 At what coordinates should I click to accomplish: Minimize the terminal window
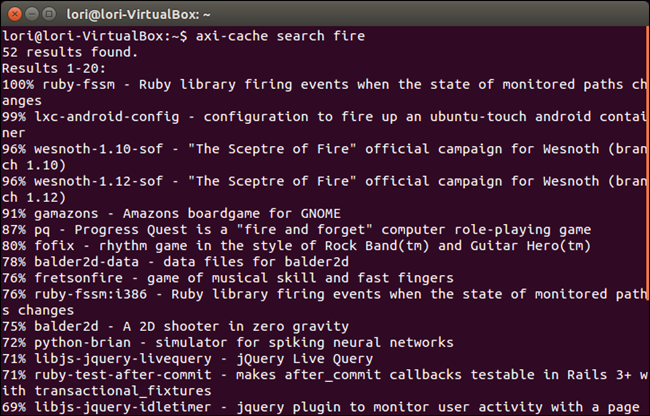32,14
